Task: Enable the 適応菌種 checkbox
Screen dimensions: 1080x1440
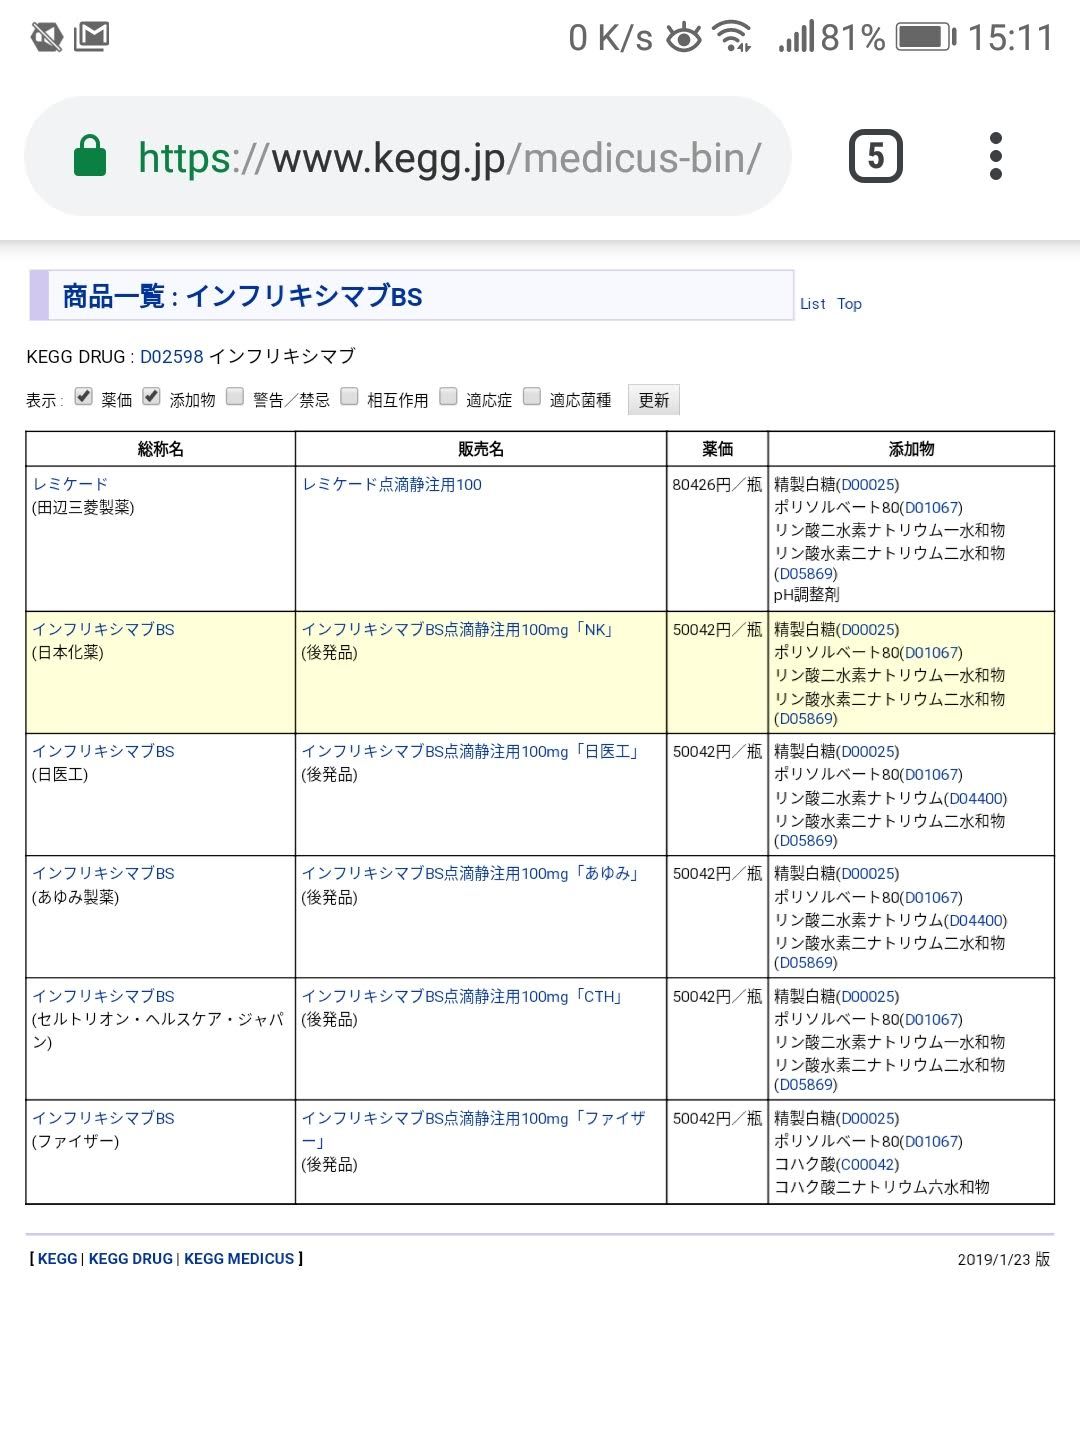Action: (x=532, y=397)
